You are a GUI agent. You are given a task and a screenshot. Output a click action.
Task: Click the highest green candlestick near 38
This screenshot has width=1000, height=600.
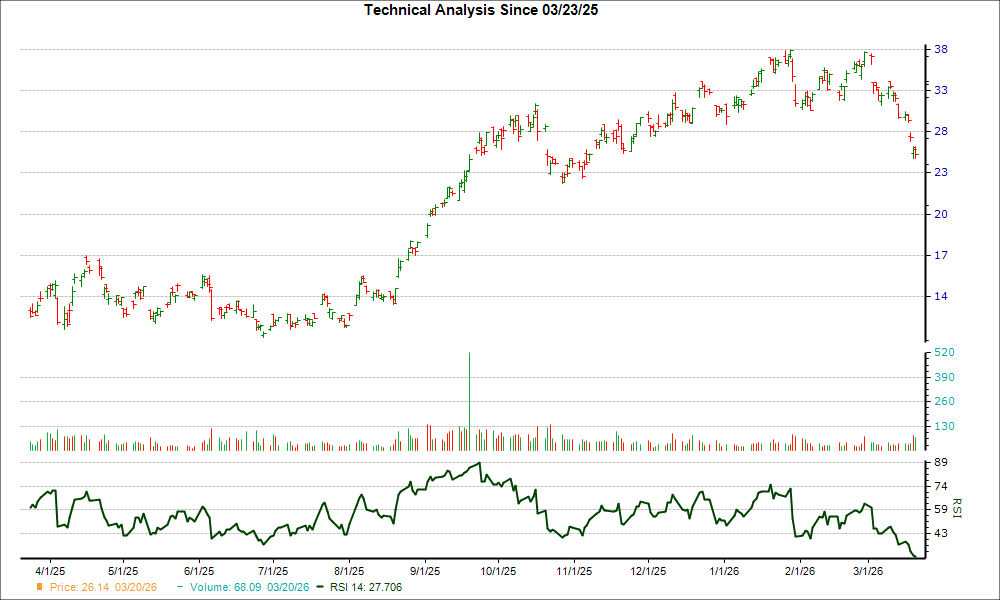(x=789, y=55)
